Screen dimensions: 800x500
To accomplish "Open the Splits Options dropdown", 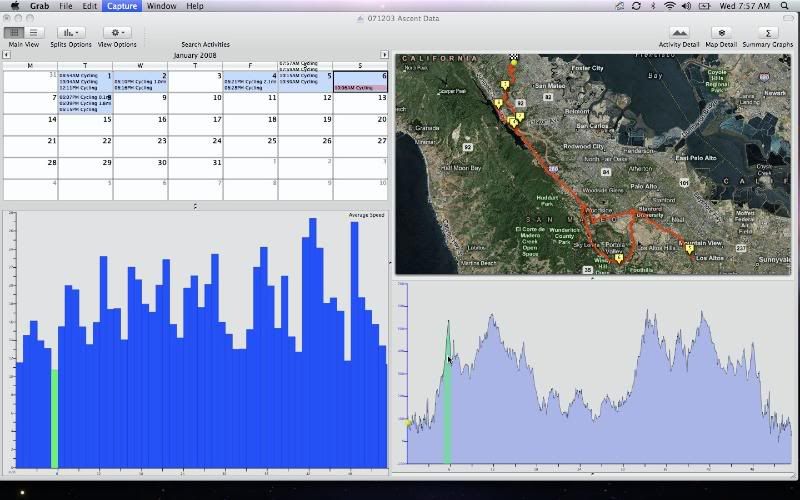I will click(x=70, y=33).
